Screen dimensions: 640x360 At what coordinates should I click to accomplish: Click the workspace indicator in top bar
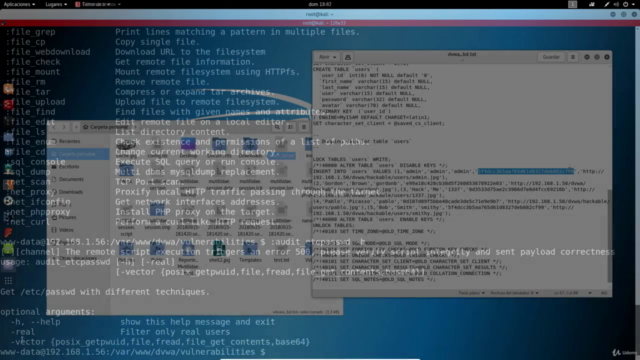(x=573, y=4)
